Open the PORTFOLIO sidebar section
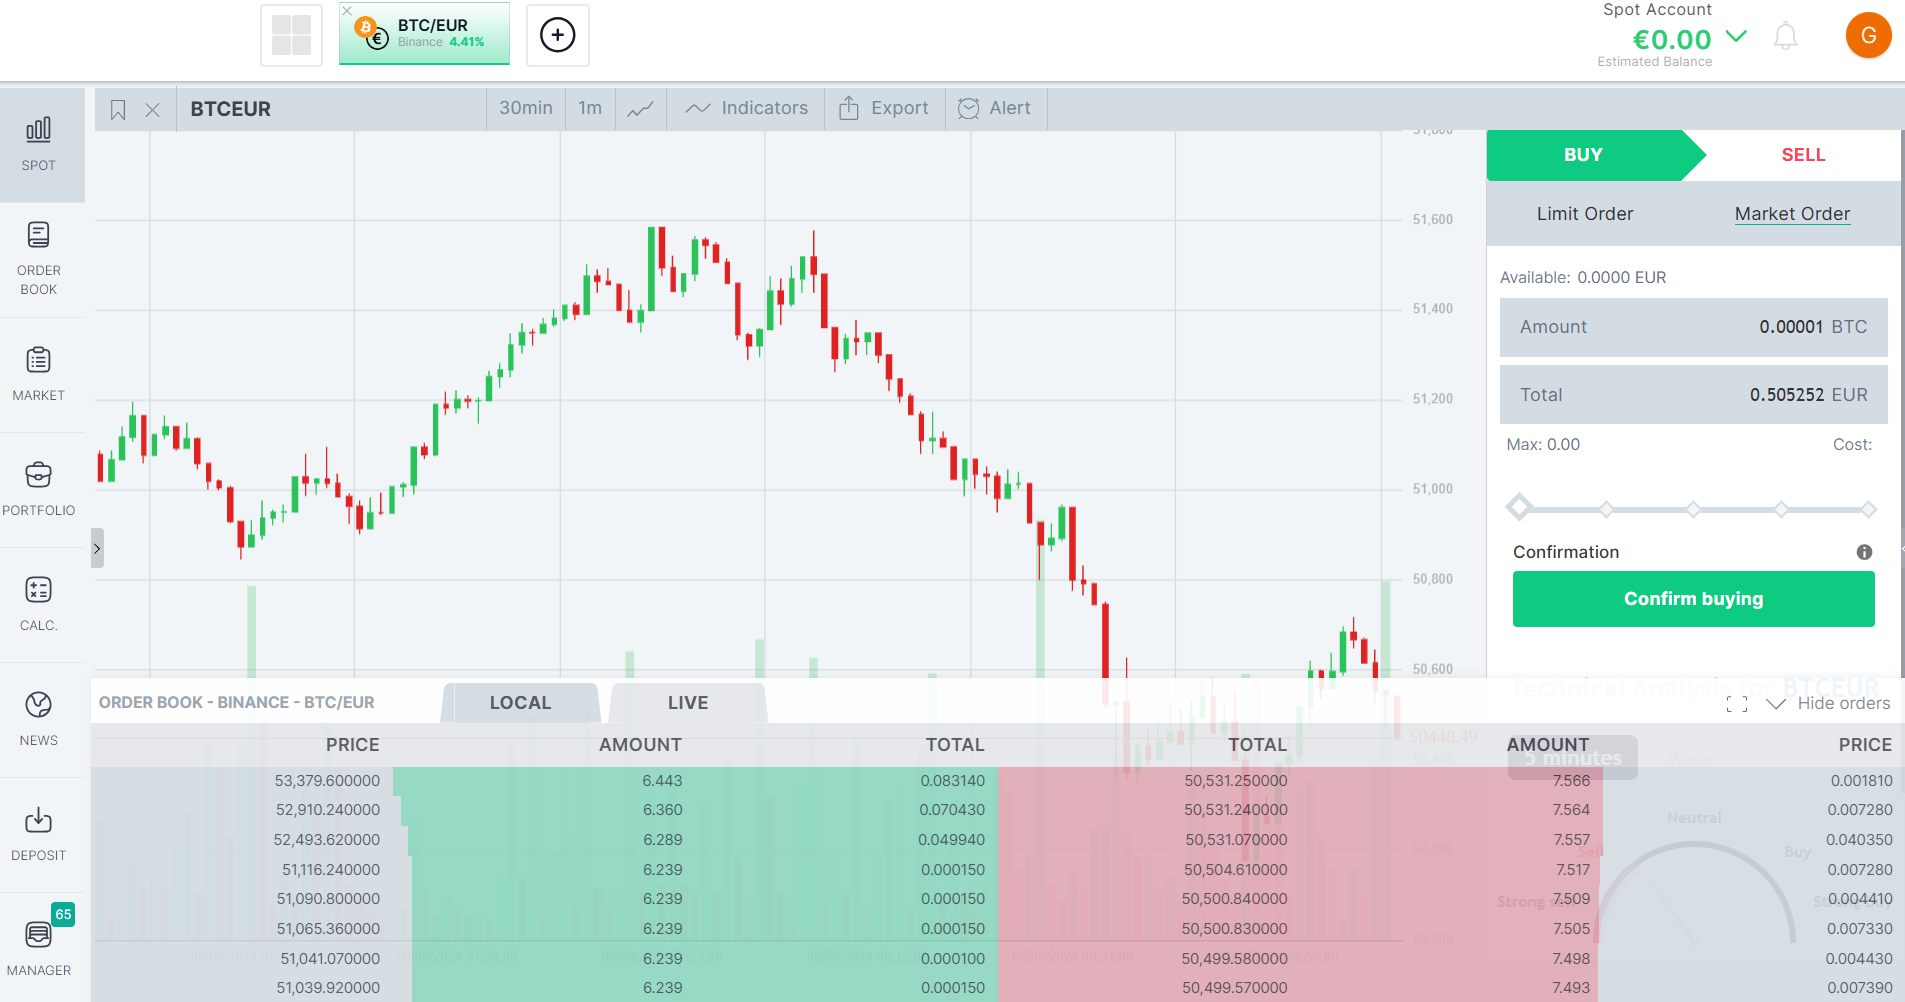 39,489
